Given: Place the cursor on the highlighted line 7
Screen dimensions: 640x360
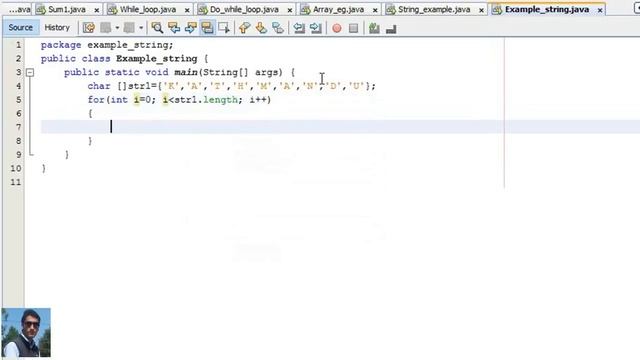Looking at the screenshot, I should click(x=340, y=127).
